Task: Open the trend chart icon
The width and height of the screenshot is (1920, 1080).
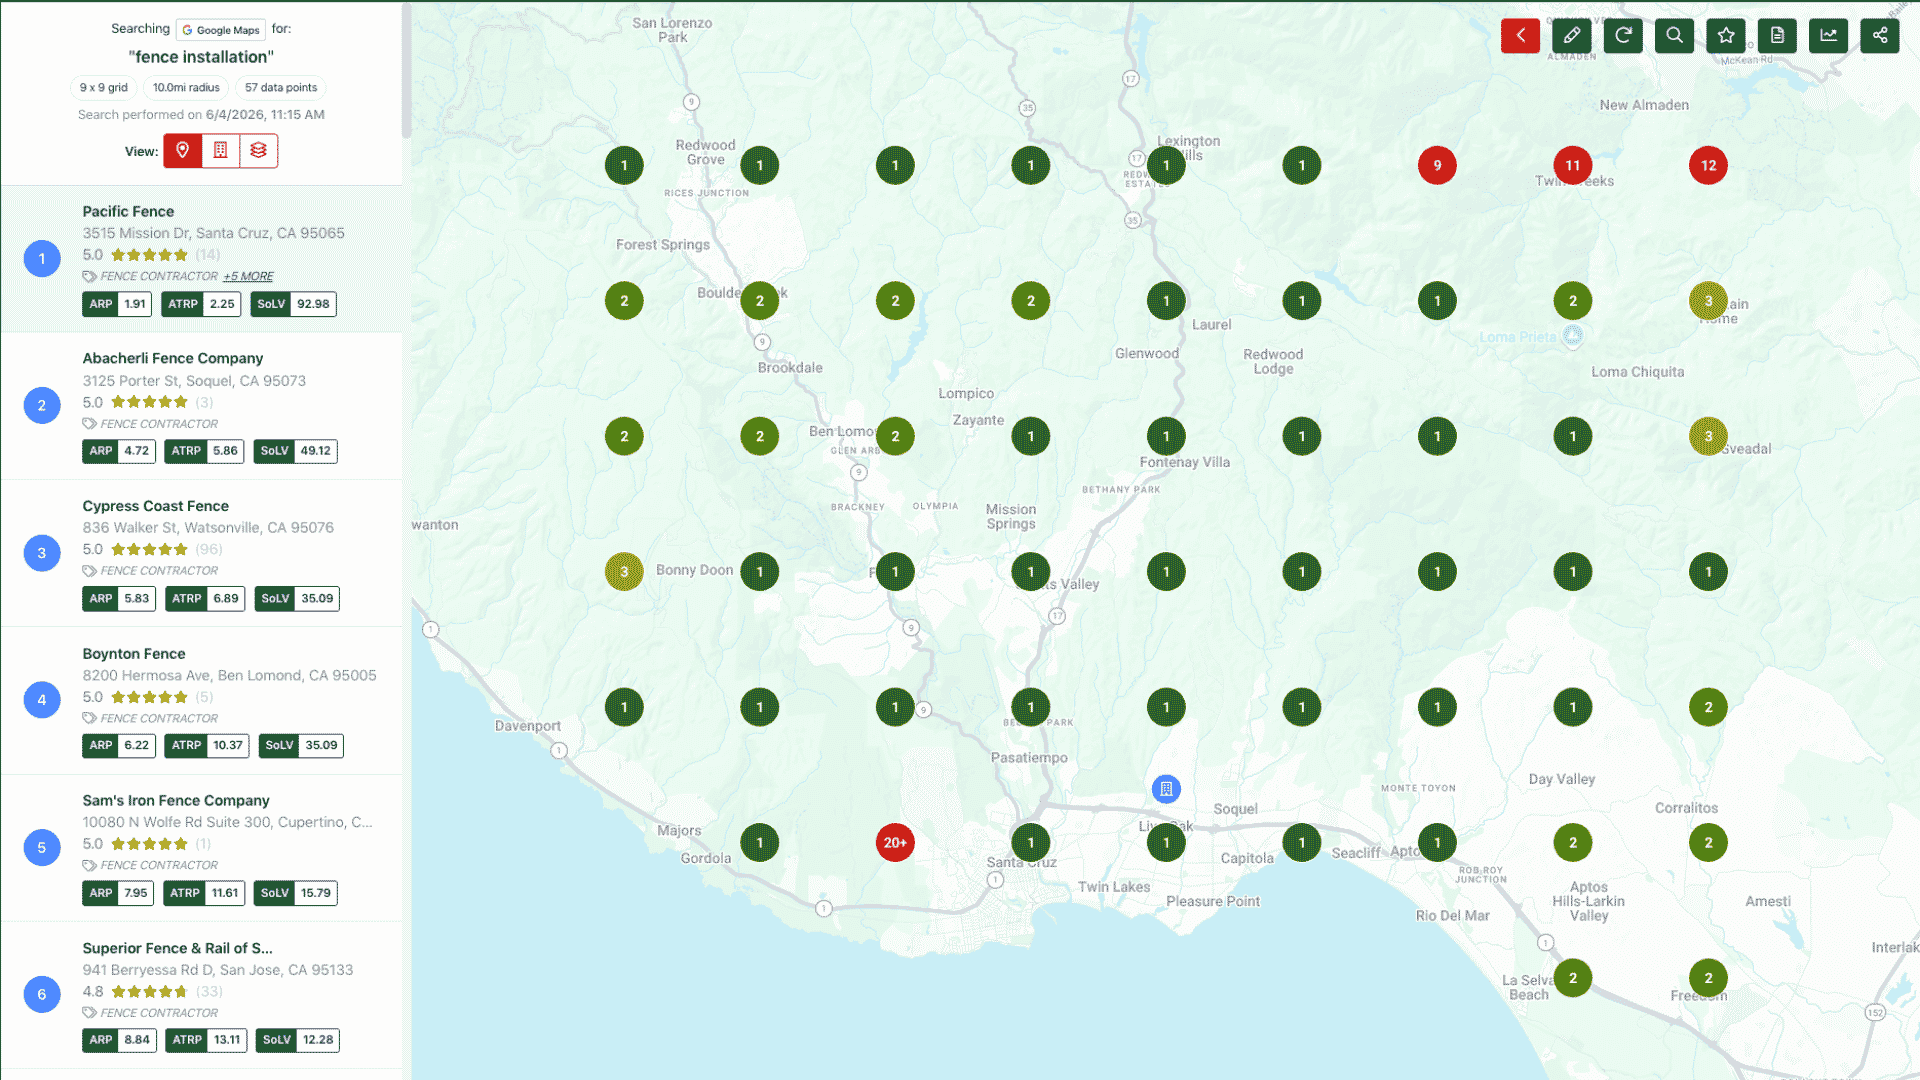Action: pyautogui.click(x=1828, y=36)
